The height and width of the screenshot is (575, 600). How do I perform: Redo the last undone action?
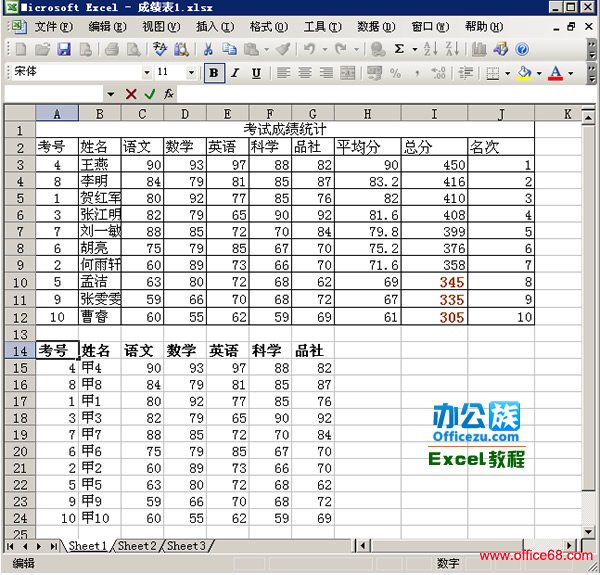pos(341,49)
